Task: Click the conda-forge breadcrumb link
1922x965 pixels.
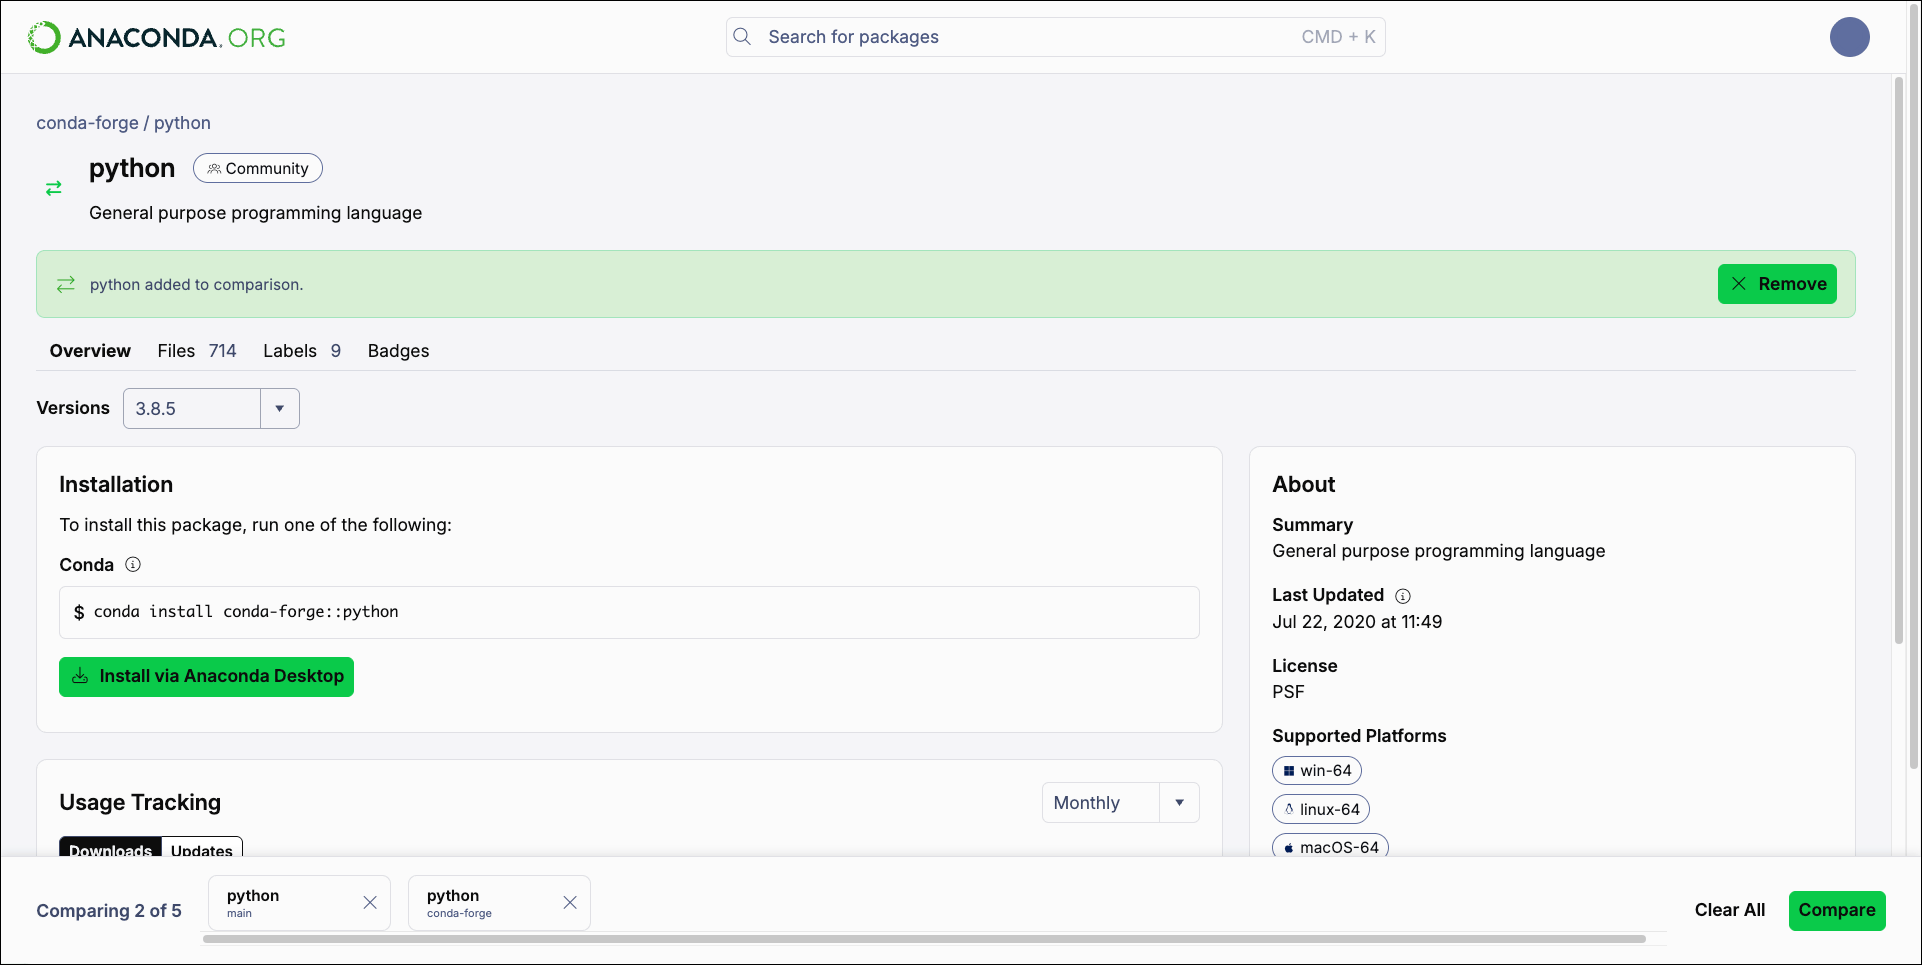Action: (88, 123)
